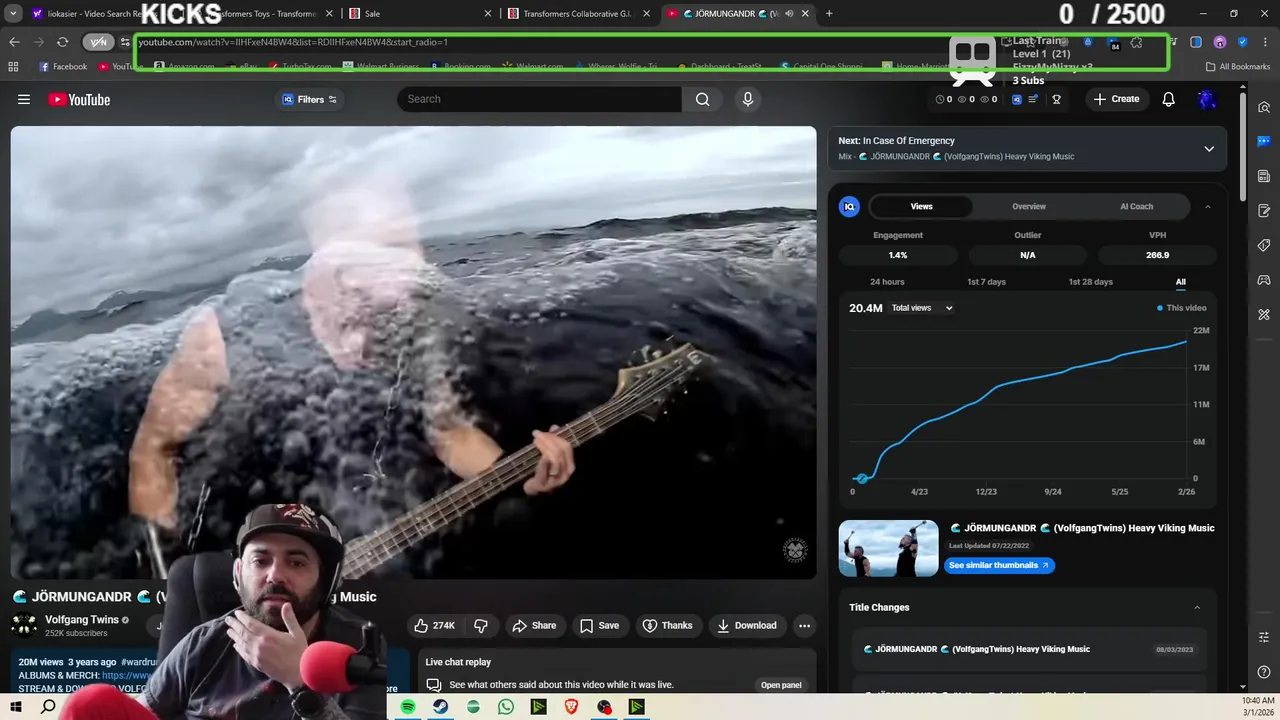Click the Download button

(747, 625)
